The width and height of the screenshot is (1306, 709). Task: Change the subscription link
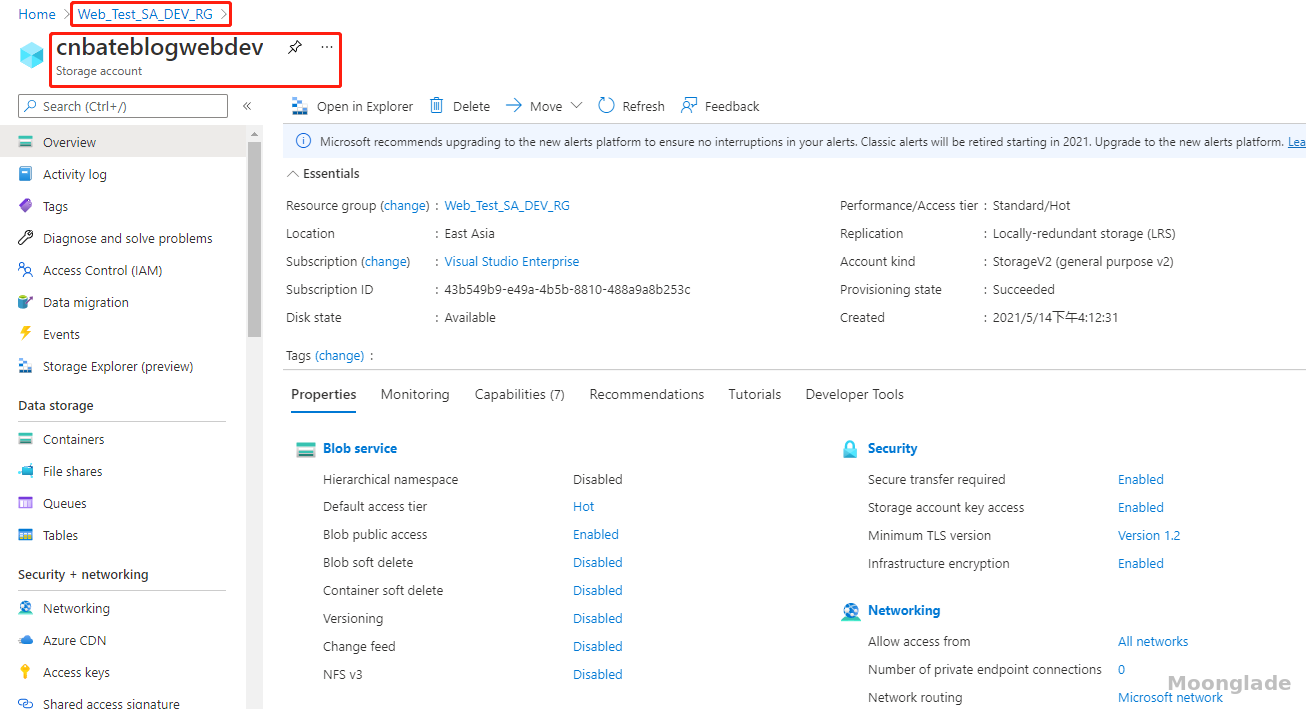click(x=386, y=261)
